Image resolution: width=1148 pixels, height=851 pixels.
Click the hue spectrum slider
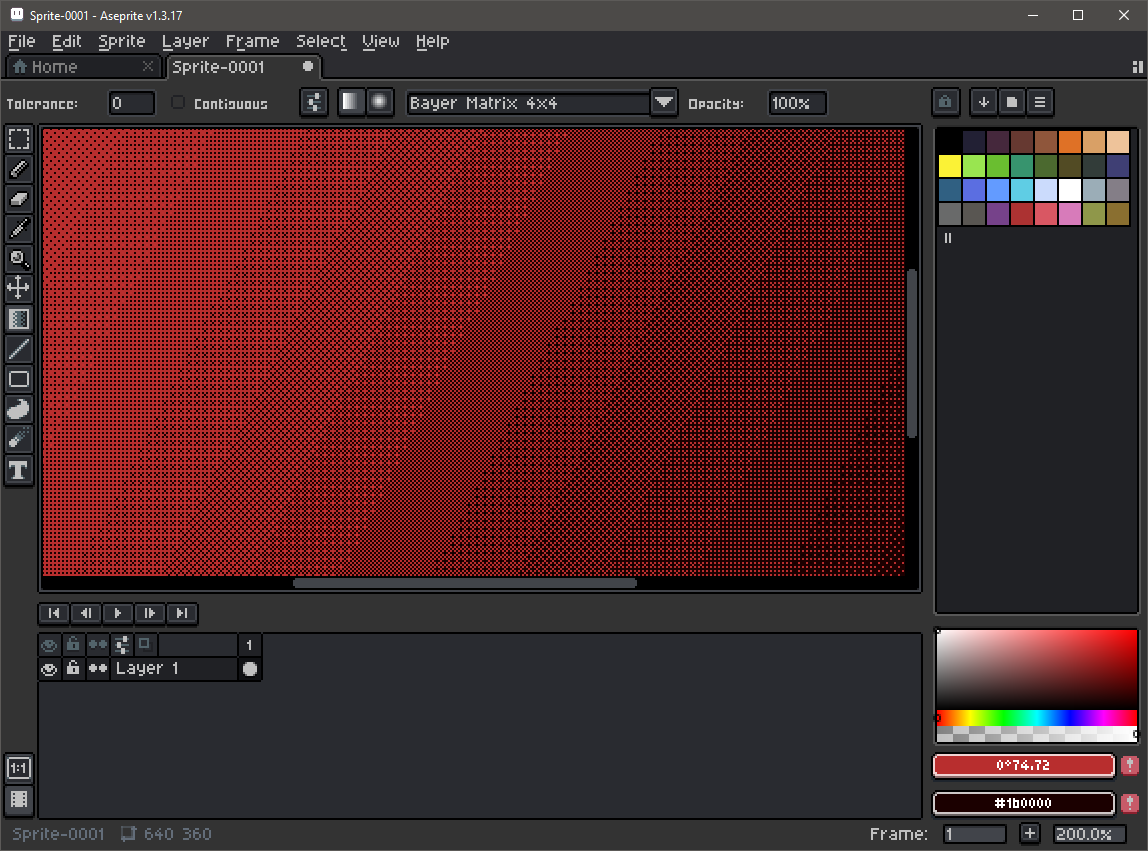[1037, 718]
